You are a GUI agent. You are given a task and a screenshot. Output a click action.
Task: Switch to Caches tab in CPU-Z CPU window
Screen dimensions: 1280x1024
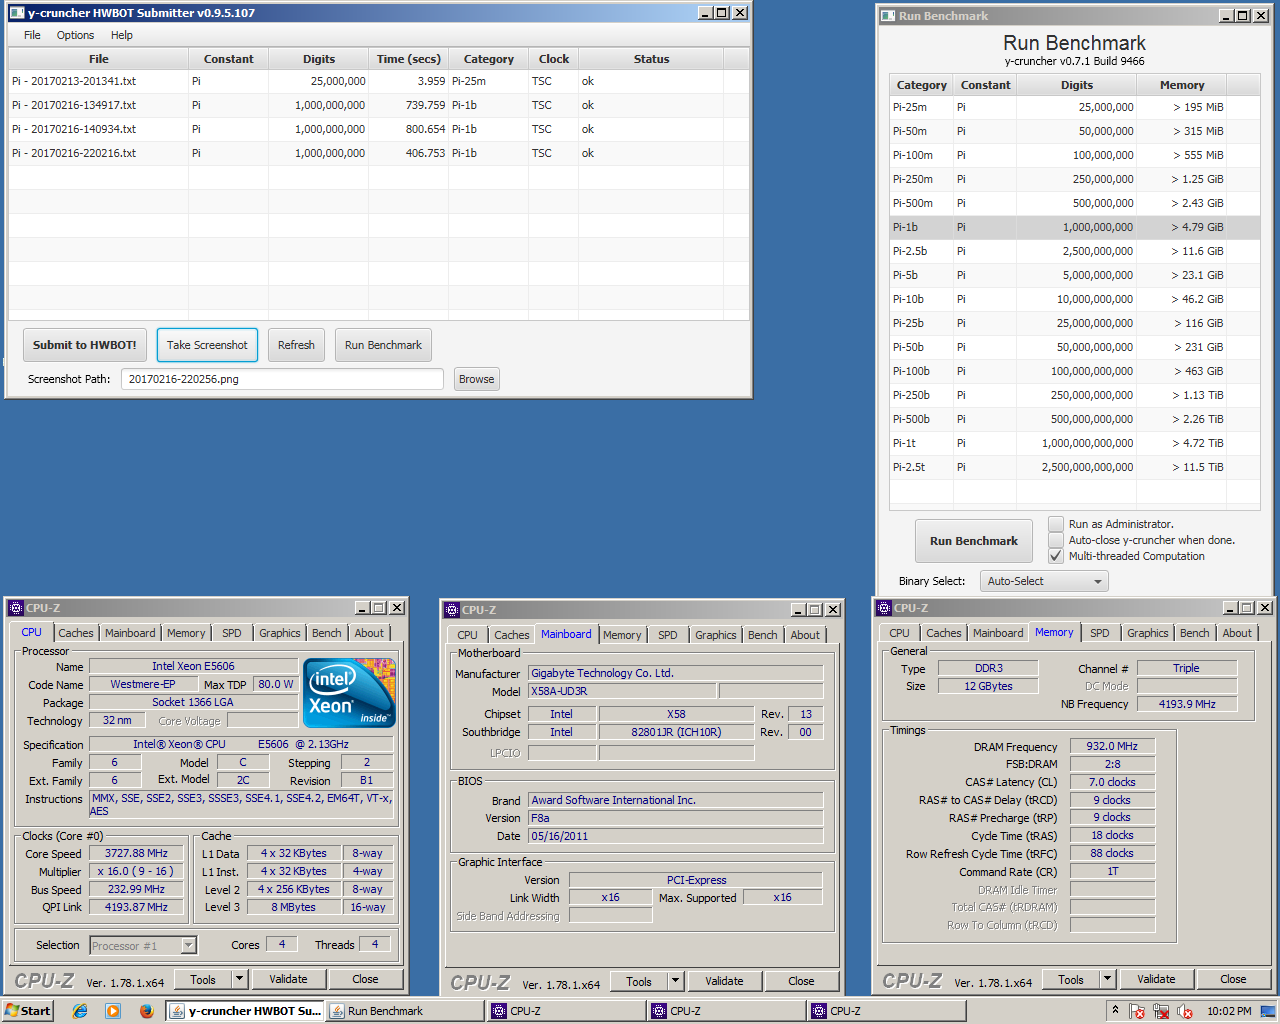pos(76,633)
